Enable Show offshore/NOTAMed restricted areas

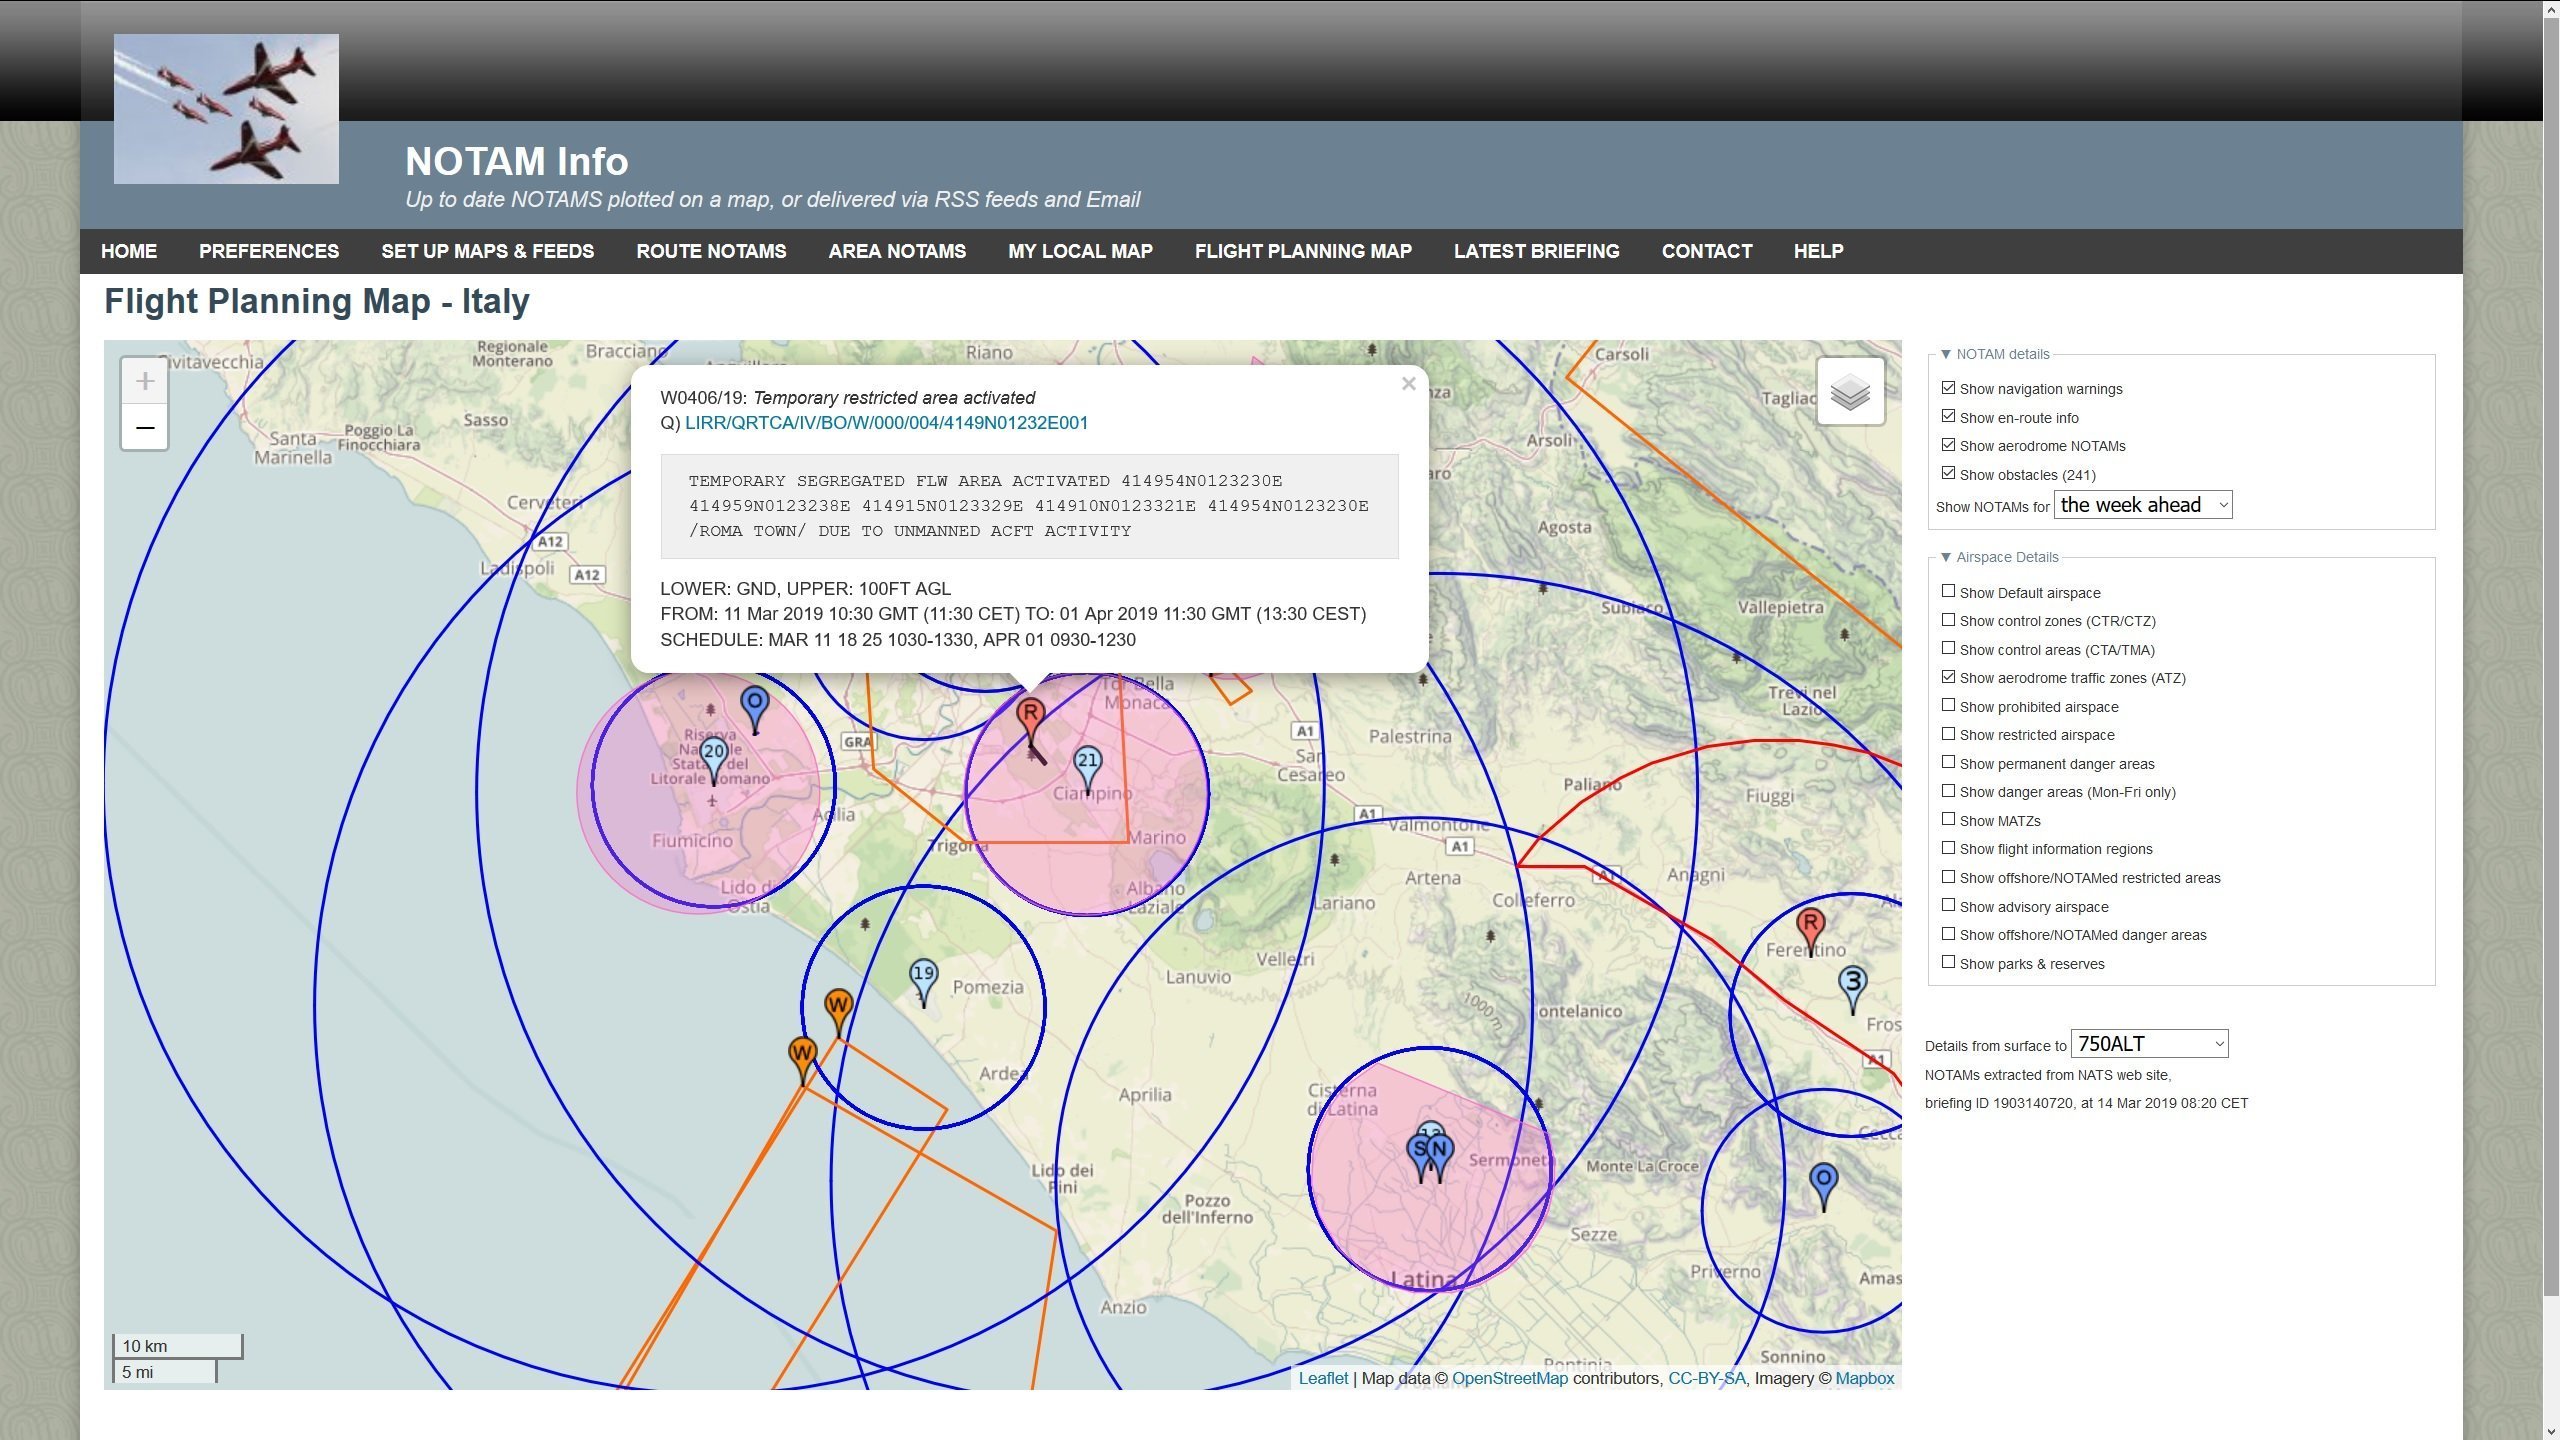click(1948, 877)
